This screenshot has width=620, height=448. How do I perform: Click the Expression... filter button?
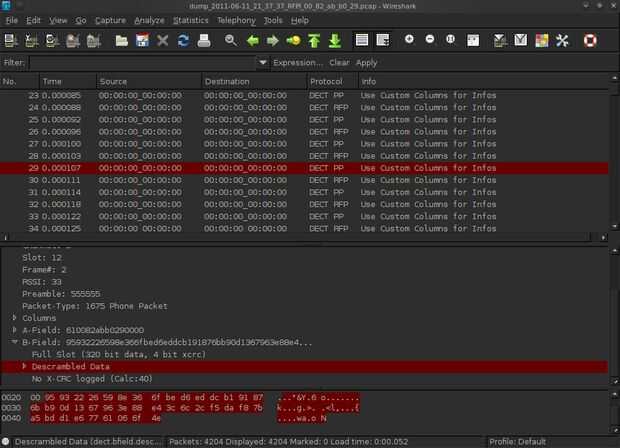(x=297, y=62)
